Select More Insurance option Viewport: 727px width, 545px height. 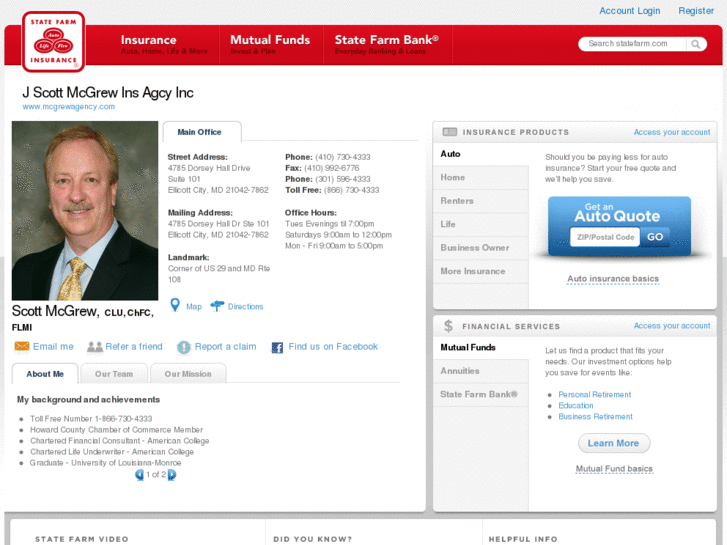pos(481,271)
